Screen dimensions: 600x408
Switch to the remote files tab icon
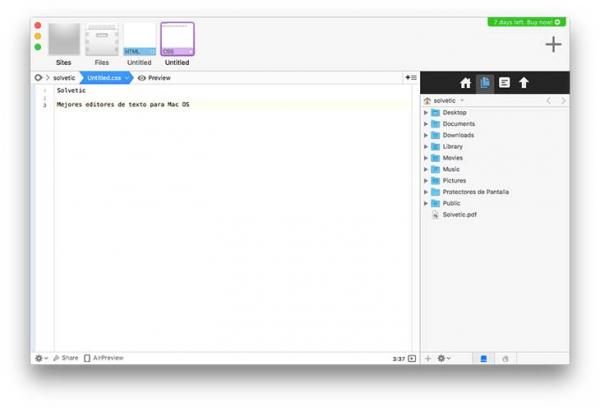505,359
